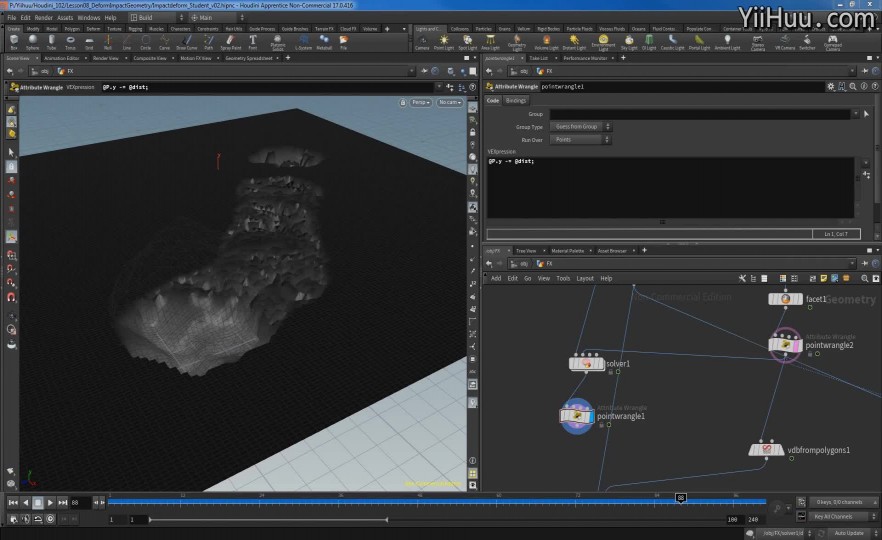The width and height of the screenshot is (882, 540).
Task: Add an Area Light from the shelf
Action: 490,42
